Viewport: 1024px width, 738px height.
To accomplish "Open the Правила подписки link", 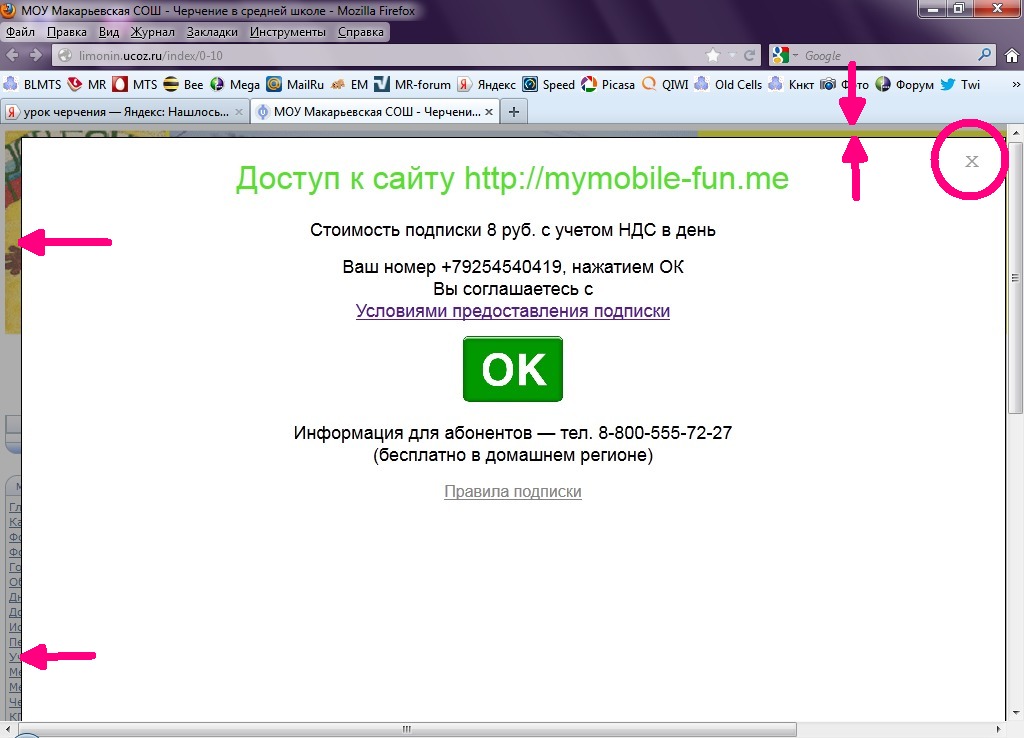I will click(512, 491).
